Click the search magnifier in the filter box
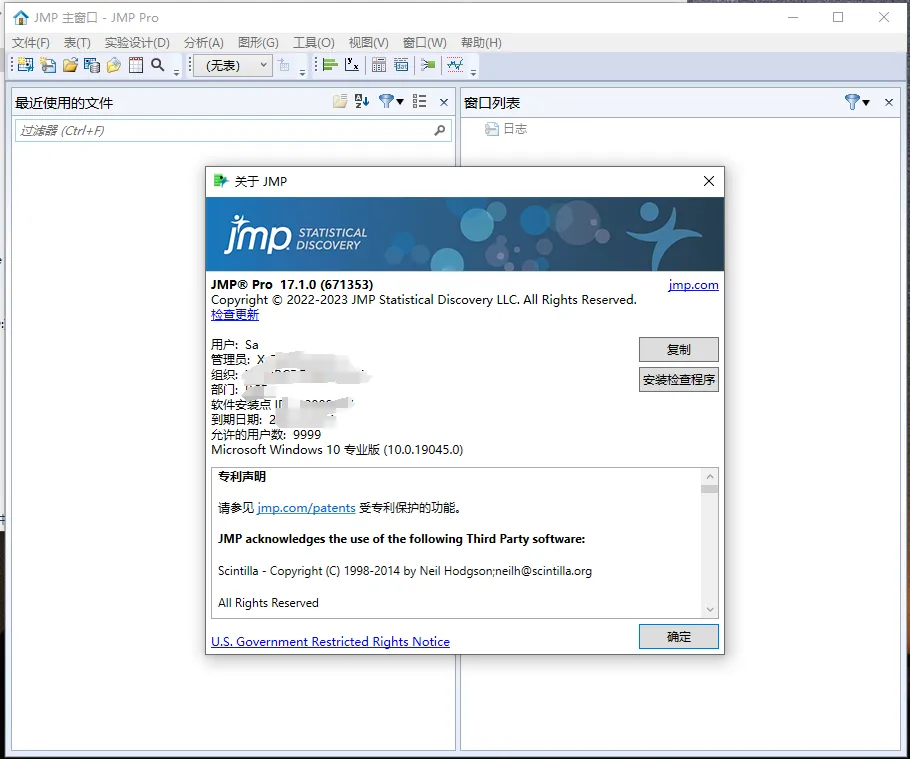Viewport: 910px width, 759px height. (439, 131)
